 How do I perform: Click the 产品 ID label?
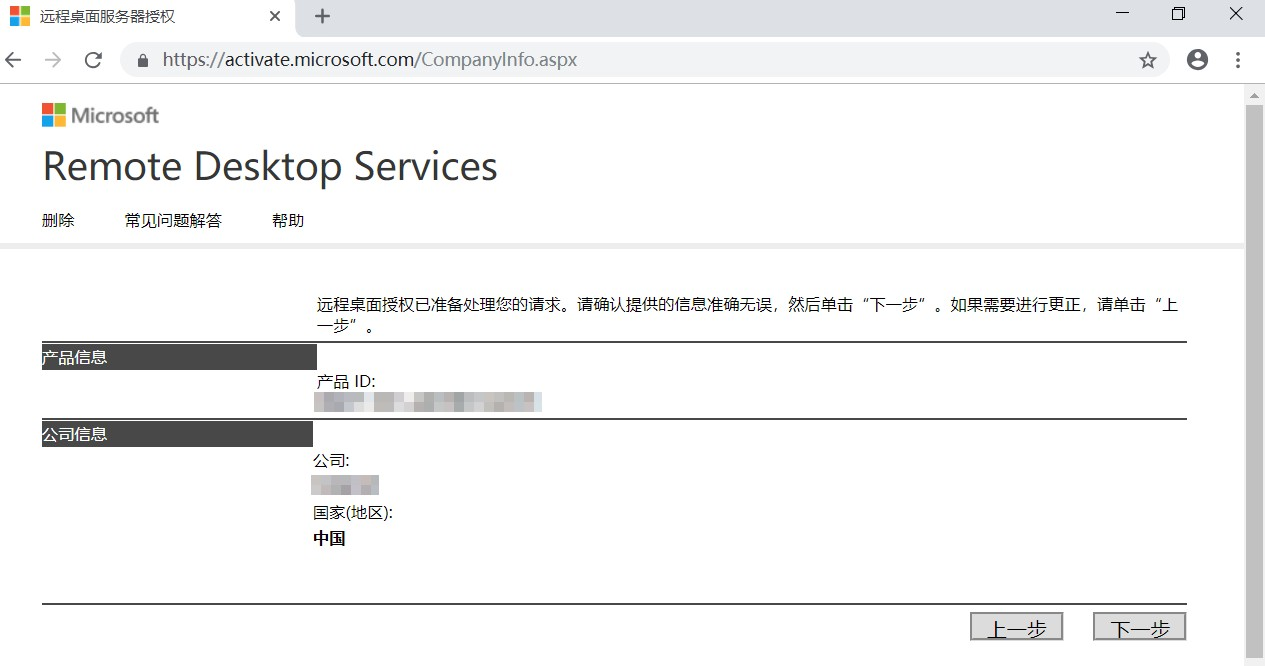pyautogui.click(x=346, y=382)
